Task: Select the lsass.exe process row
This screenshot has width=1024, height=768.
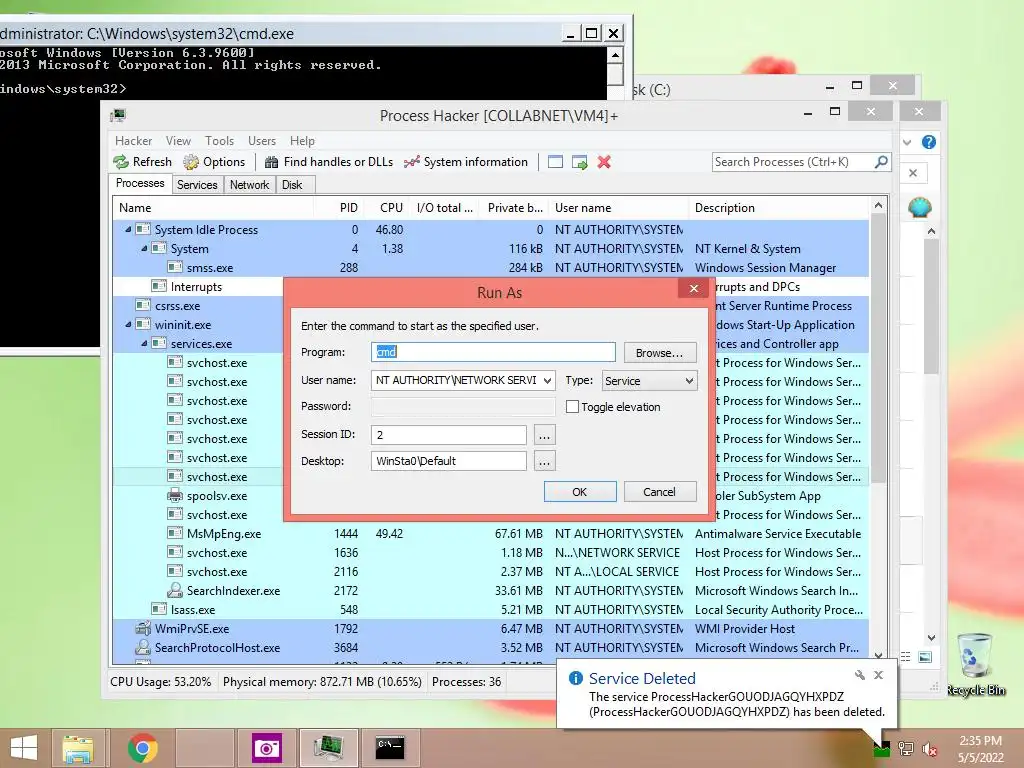Action: (x=490, y=609)
